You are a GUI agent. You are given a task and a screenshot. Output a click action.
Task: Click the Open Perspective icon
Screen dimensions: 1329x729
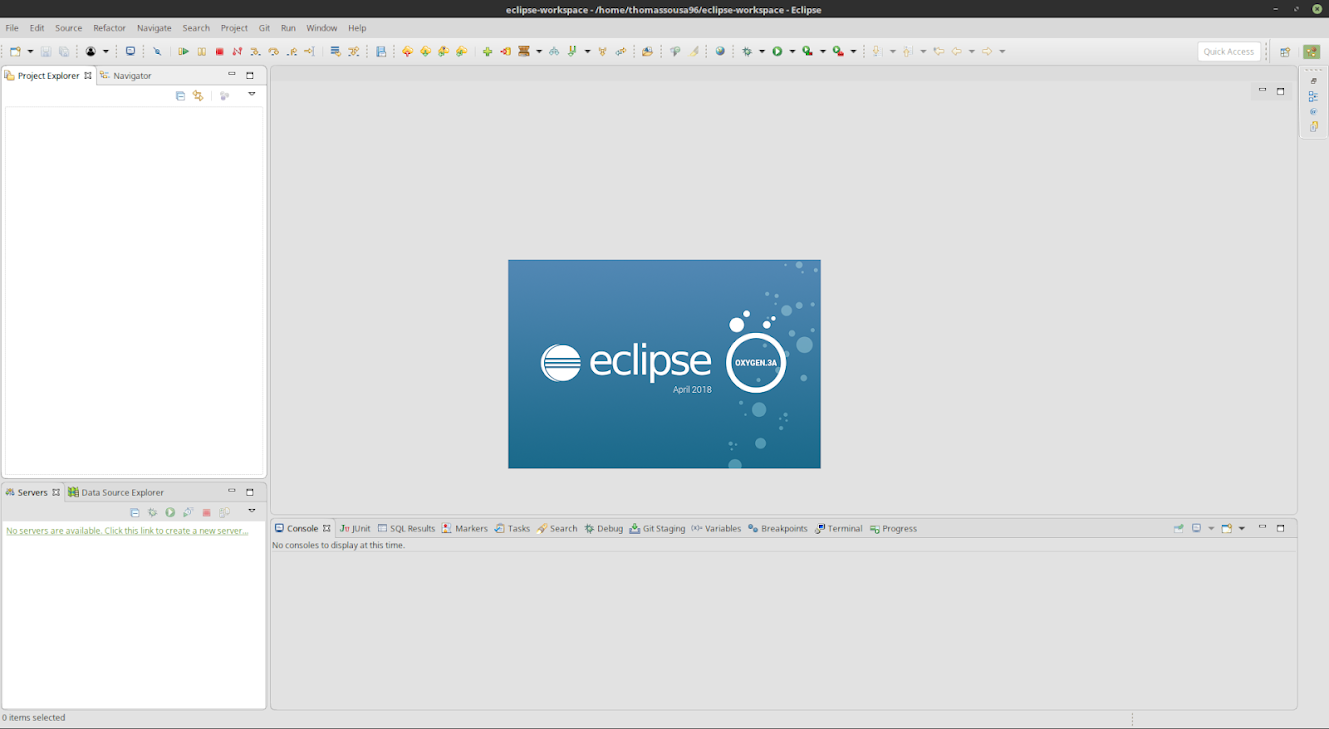(x=1285, y=52)
